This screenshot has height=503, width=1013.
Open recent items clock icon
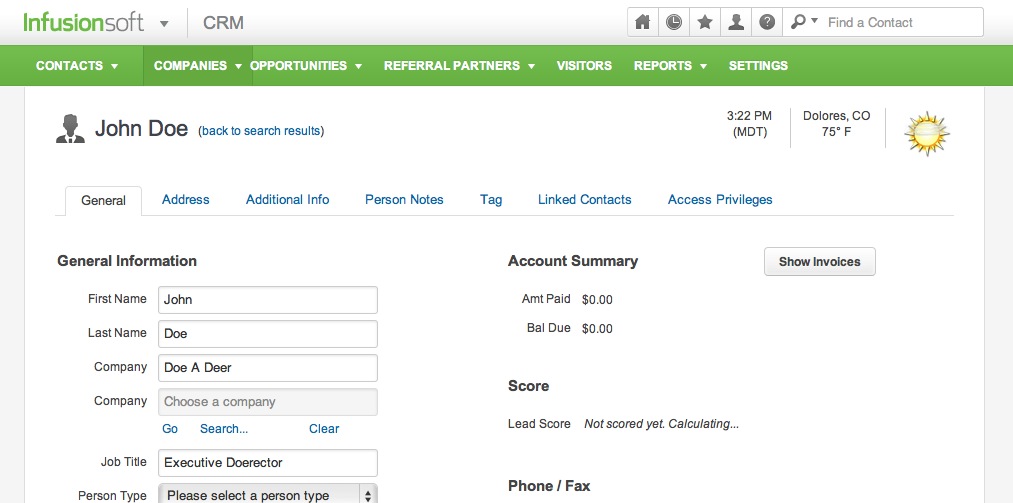(x=674, y=23)
